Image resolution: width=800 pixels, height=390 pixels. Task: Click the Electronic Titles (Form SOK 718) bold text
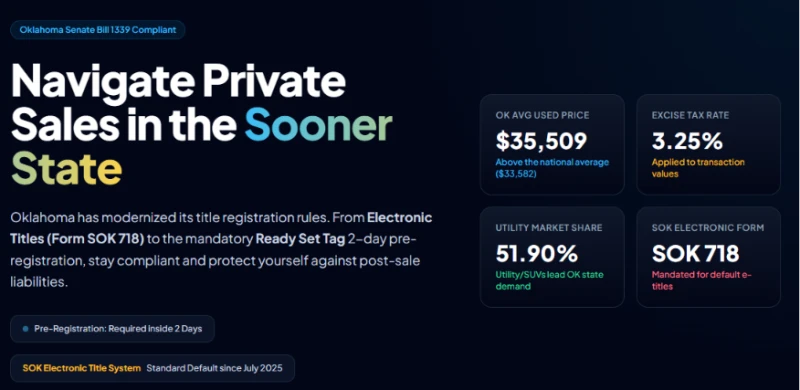[x=221, y=228]
